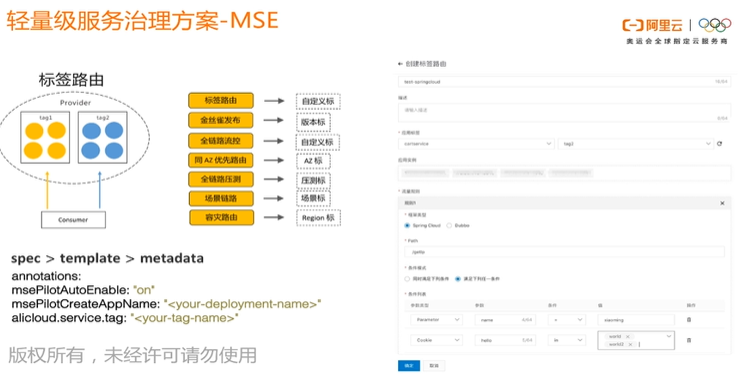Click the Consumer box in diagram
Viewport: 744px width, 374px height.
pos(73,220)
